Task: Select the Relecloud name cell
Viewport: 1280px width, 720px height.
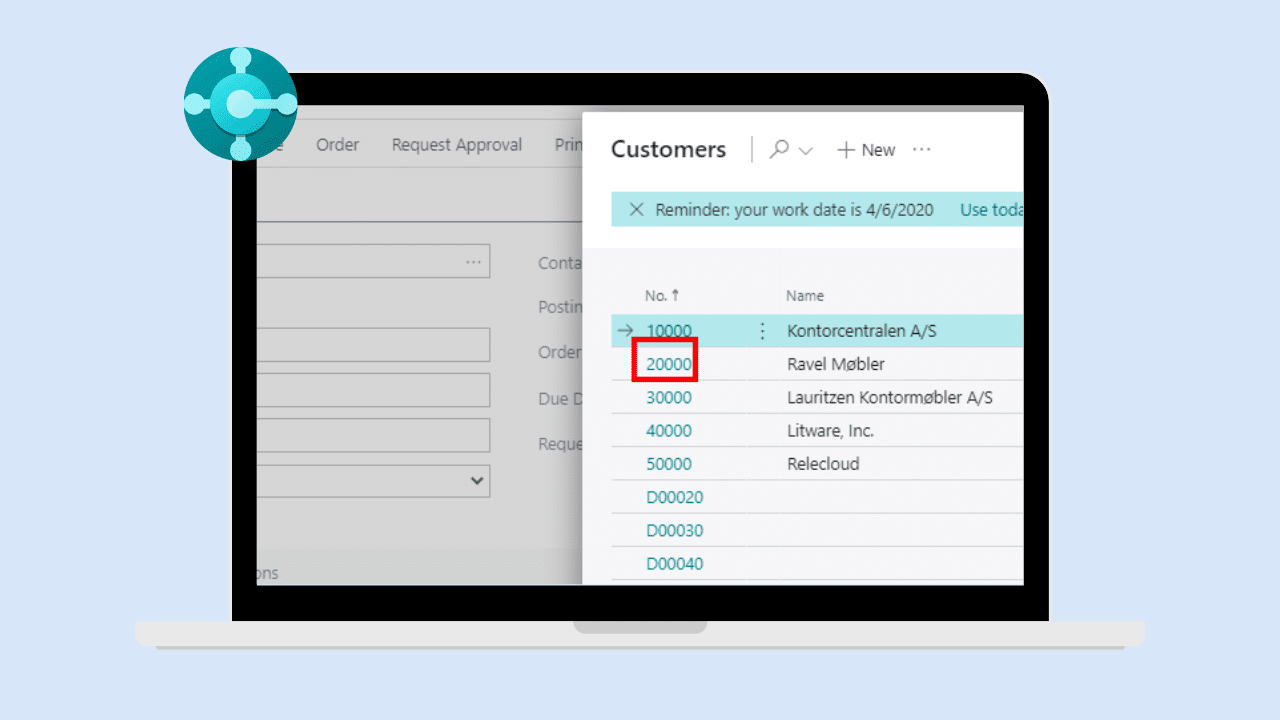Action: click(x=824, y=464)
